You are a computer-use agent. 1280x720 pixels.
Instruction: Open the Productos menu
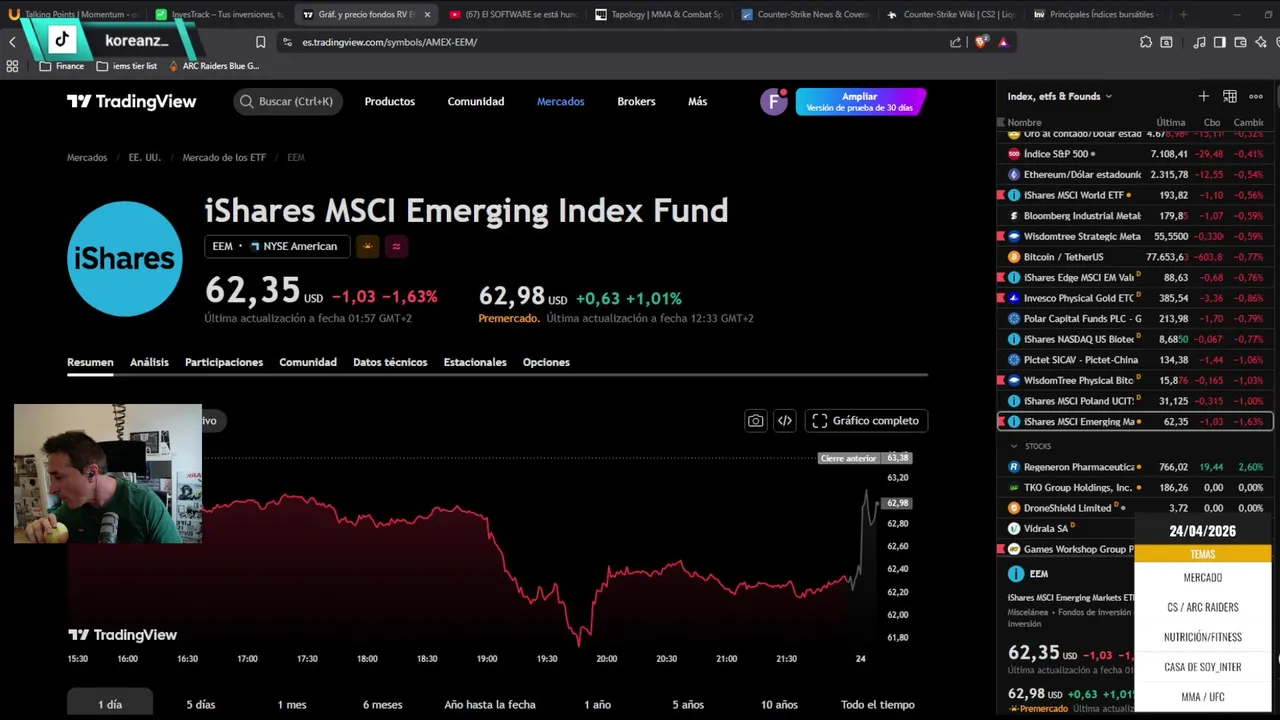coord(389,101)
